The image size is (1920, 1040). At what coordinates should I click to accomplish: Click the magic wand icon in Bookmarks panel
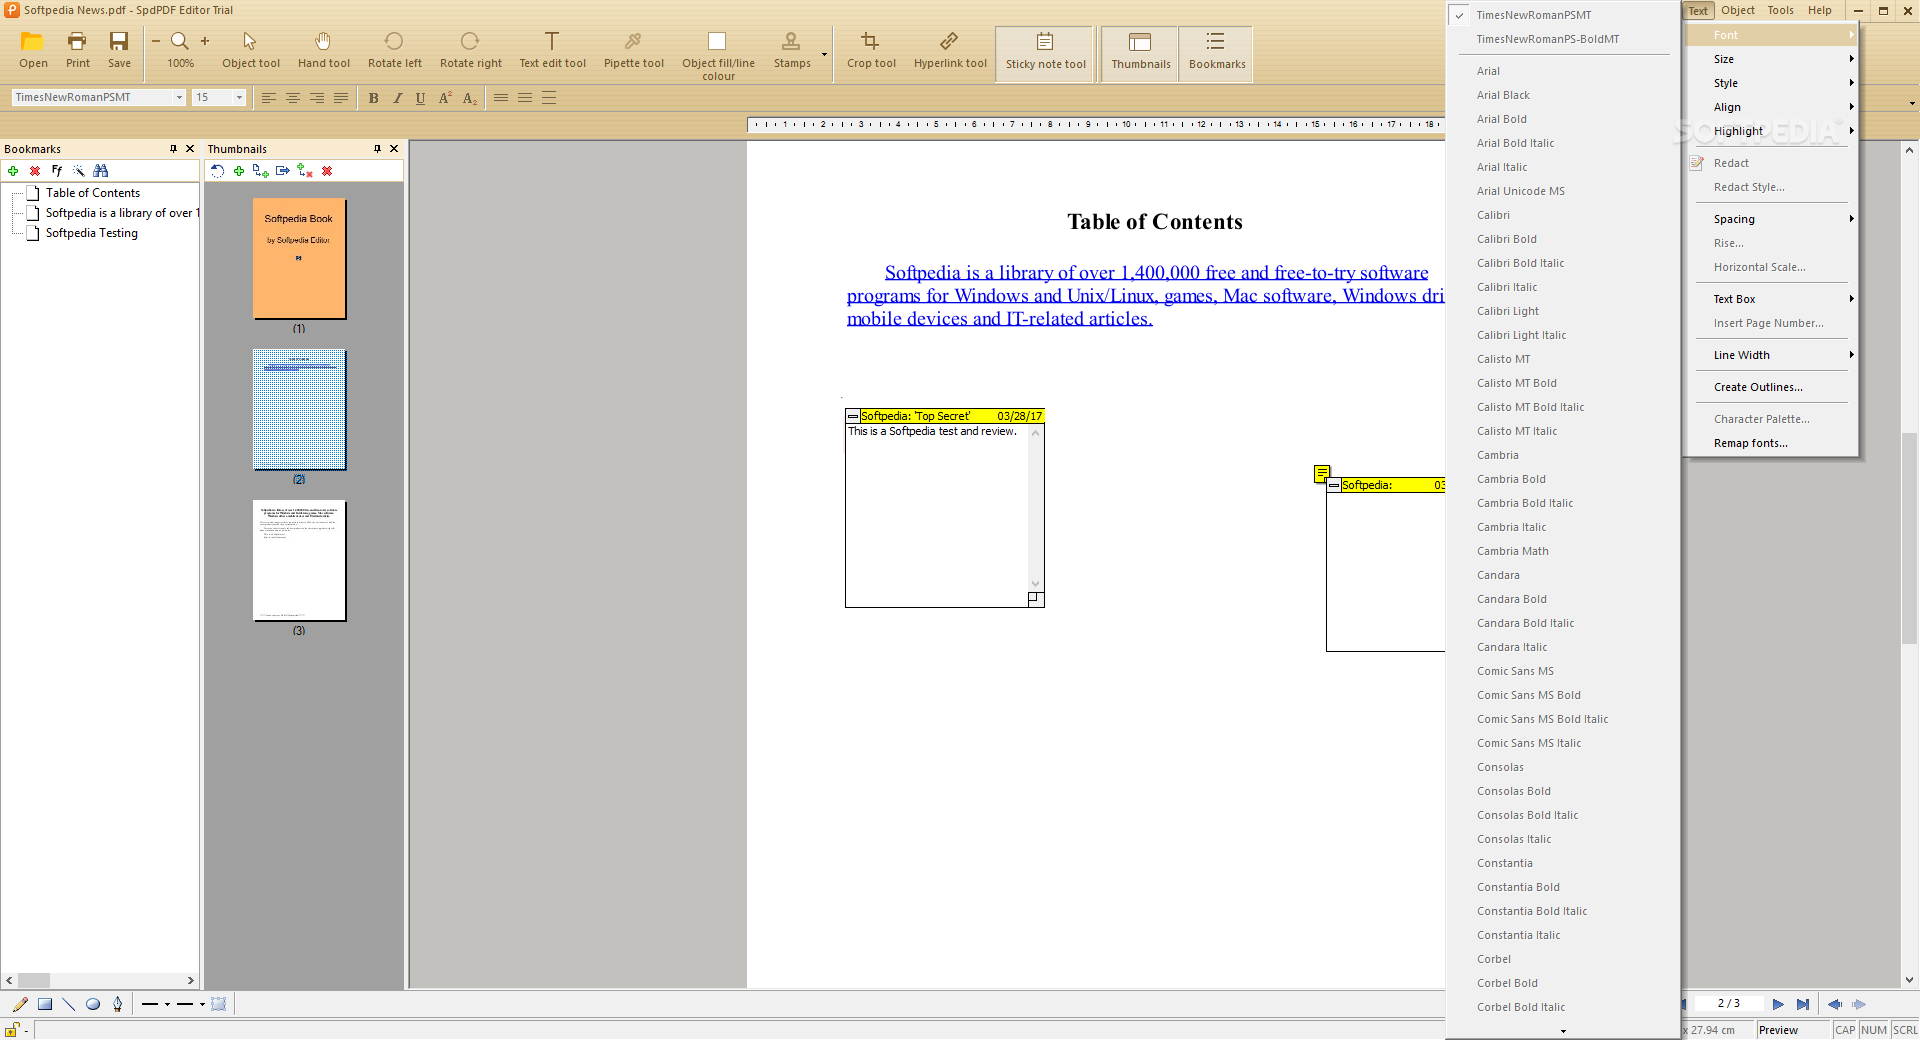pos(78,171)
